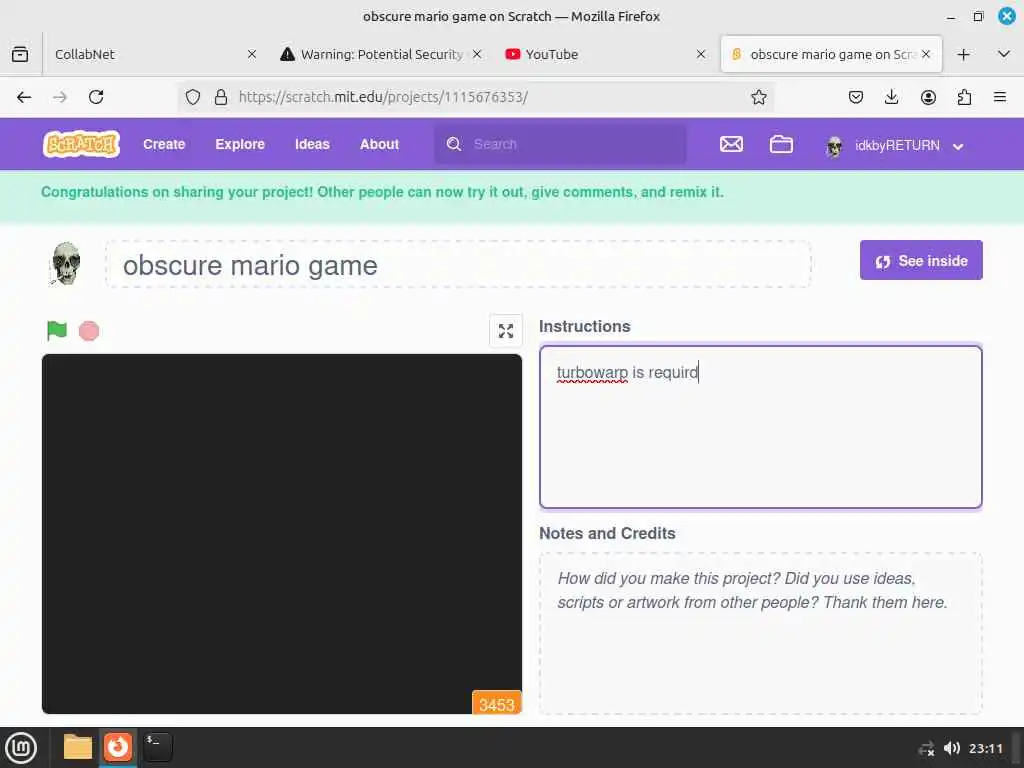Go back with the Firefox back arrow

(24, 97)
